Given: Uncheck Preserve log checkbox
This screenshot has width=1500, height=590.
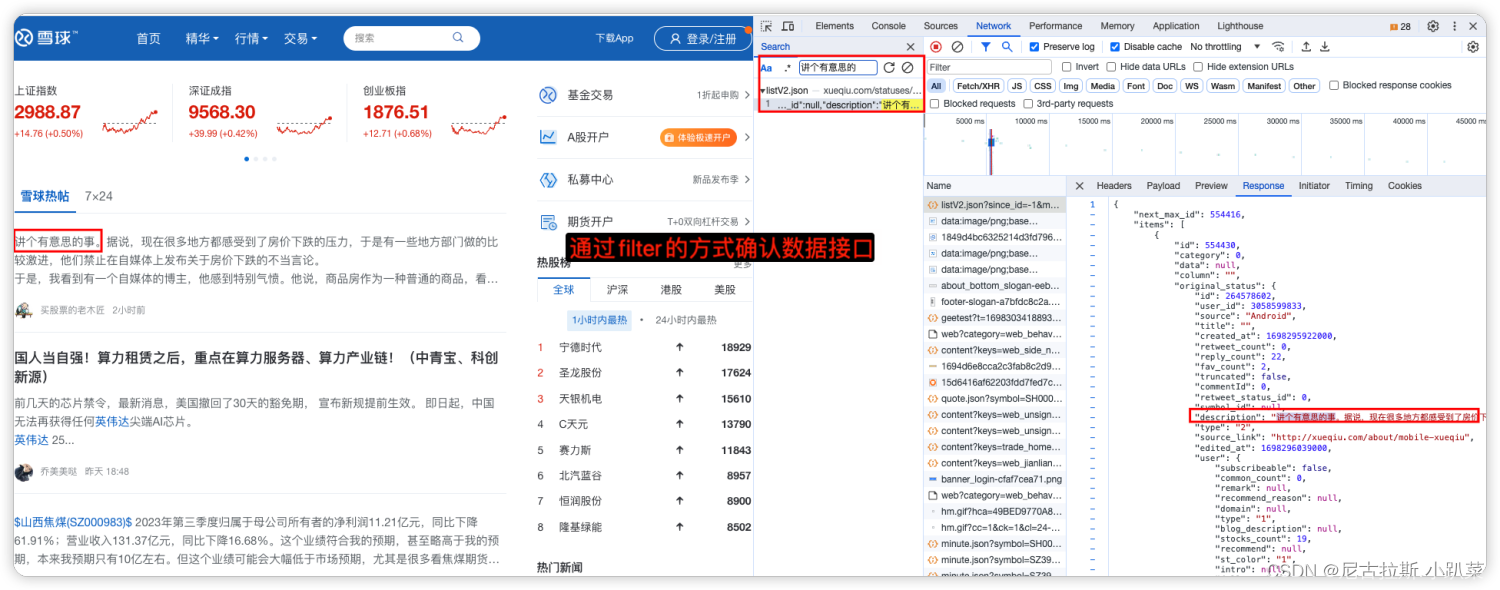Looking at the screenshot, I should (1034, 47).
